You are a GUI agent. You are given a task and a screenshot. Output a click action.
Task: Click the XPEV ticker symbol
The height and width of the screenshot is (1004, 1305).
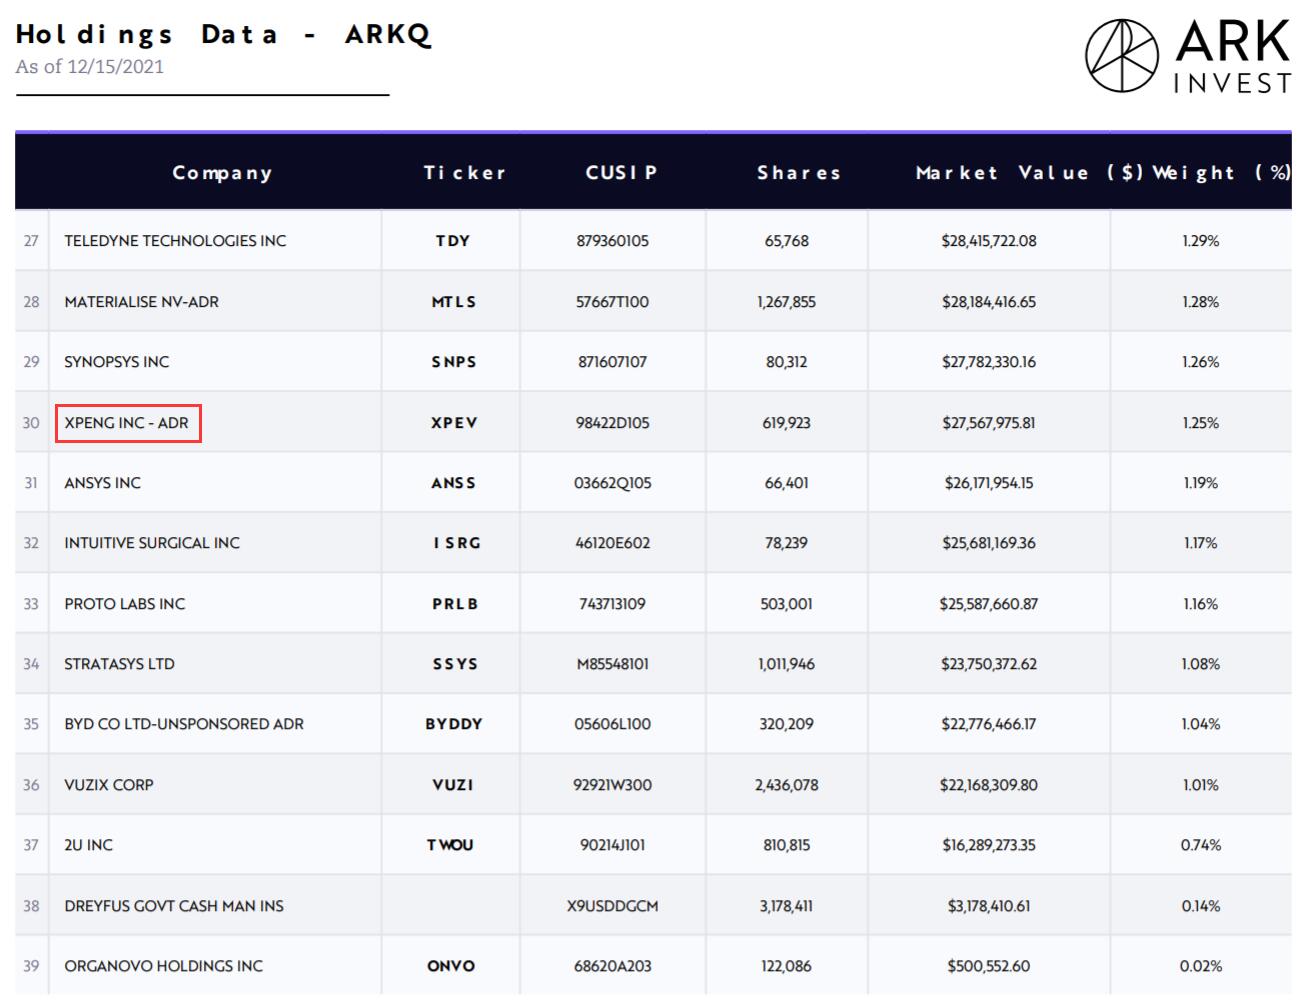(454, 423)
